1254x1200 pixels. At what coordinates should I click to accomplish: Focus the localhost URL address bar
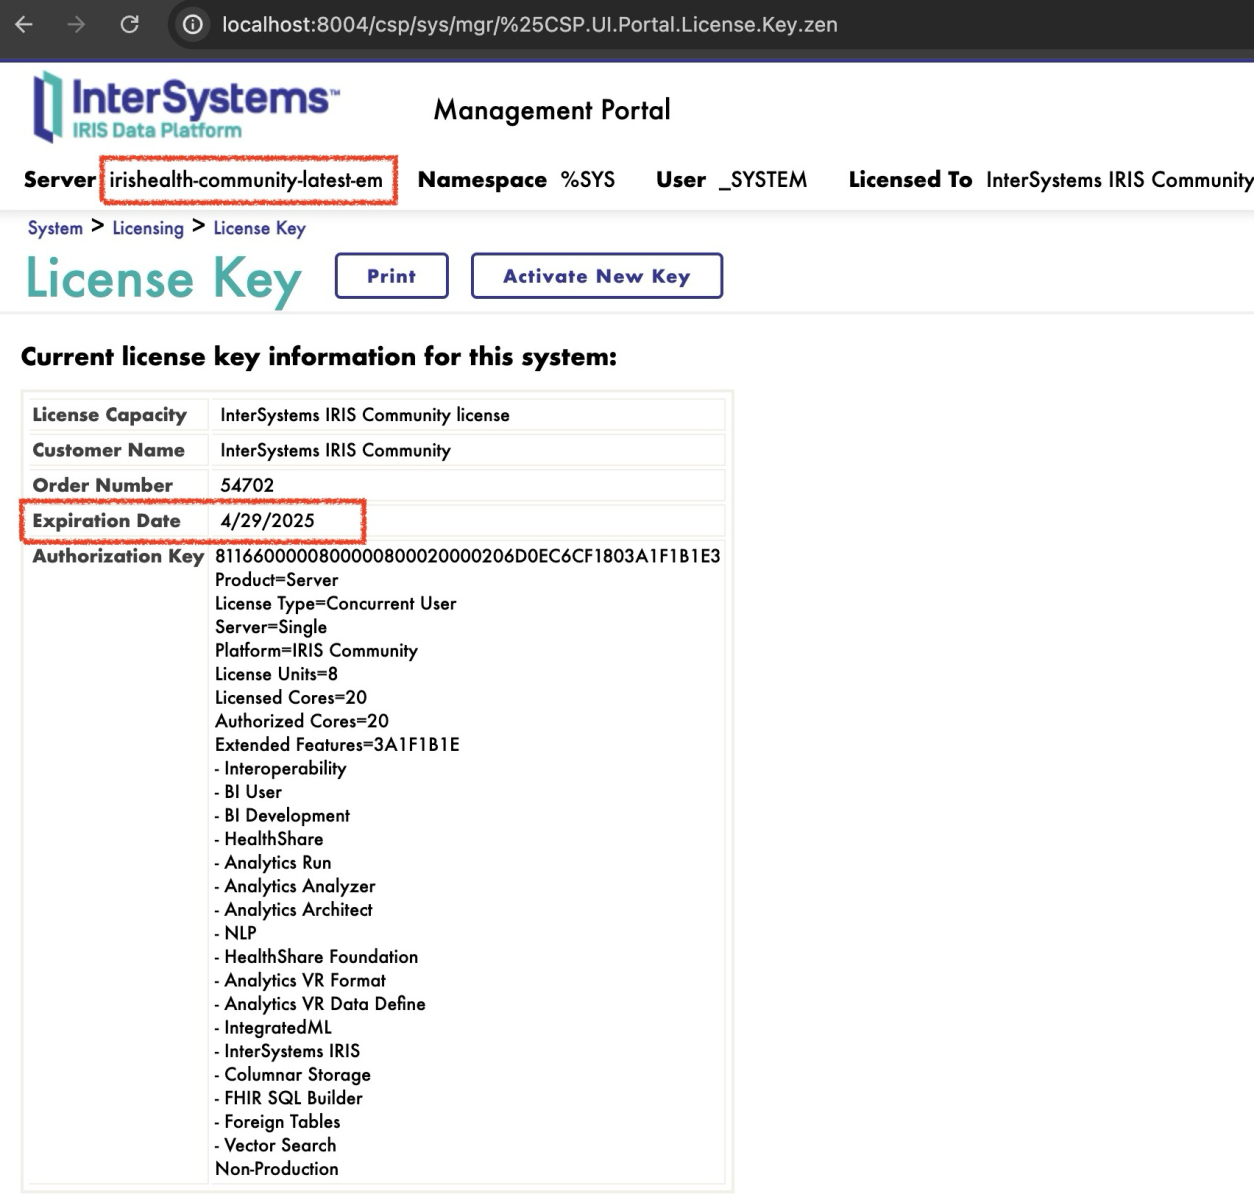coord(530,25)
